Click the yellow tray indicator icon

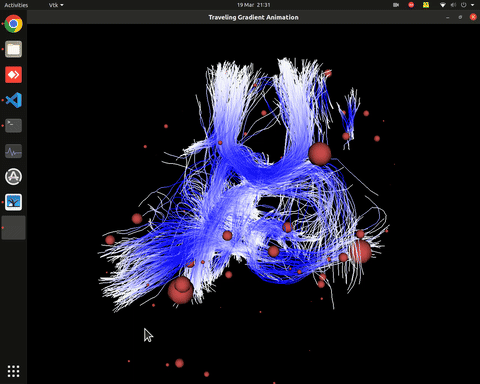click(426, 5)
